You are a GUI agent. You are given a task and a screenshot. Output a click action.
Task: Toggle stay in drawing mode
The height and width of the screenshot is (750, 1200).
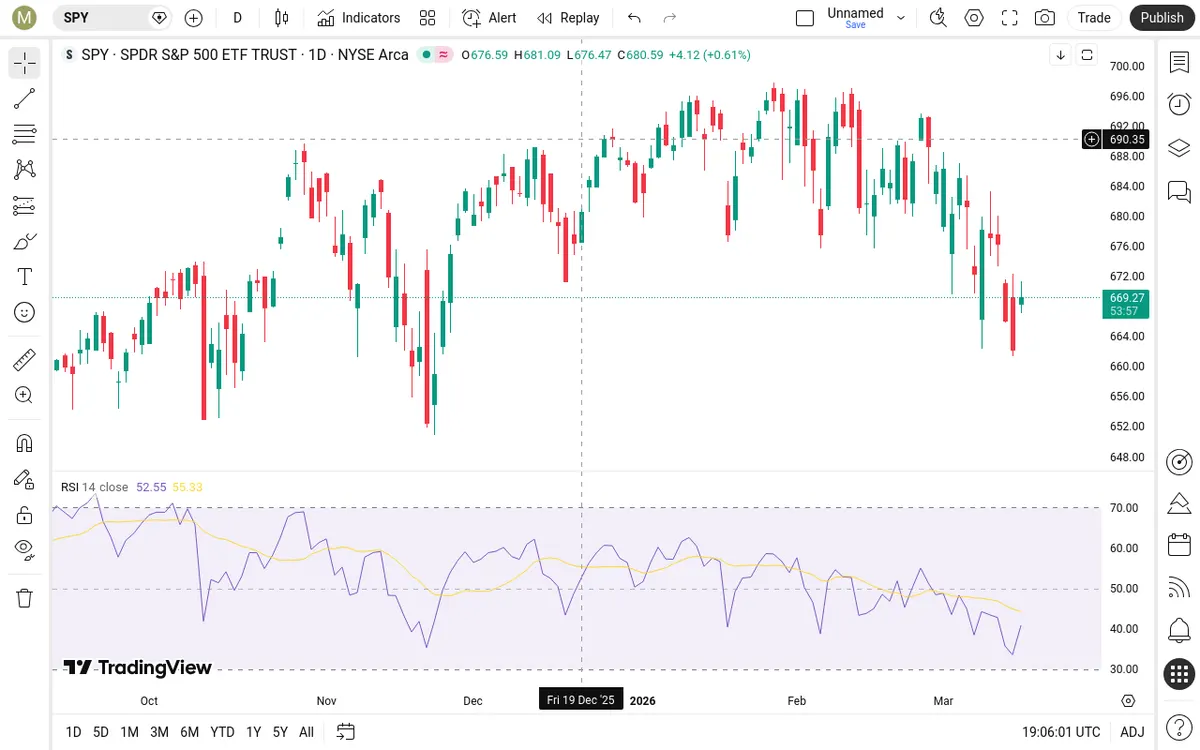click(x=25, y=479)
